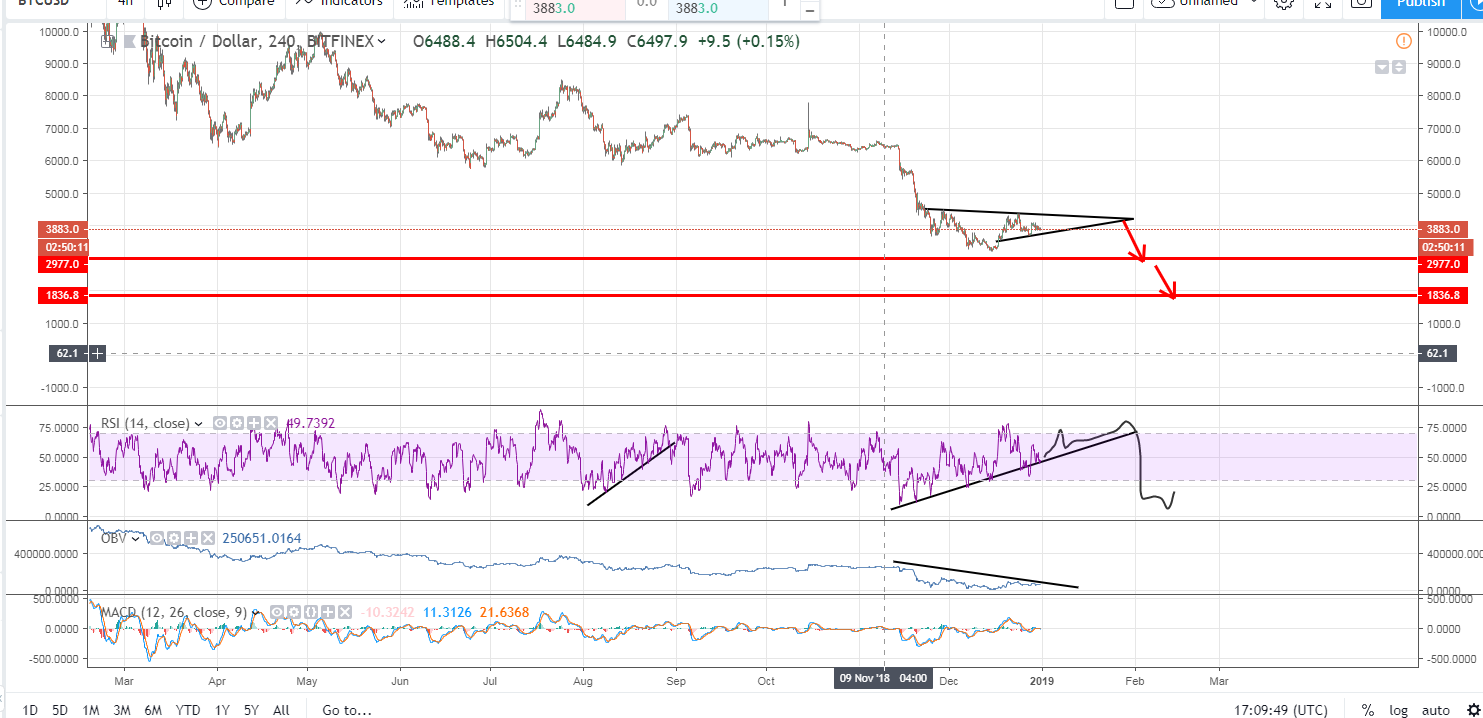Open MACD indicator settings gear
Viewport: 1483px width, 718px height.
click(294, 612)
